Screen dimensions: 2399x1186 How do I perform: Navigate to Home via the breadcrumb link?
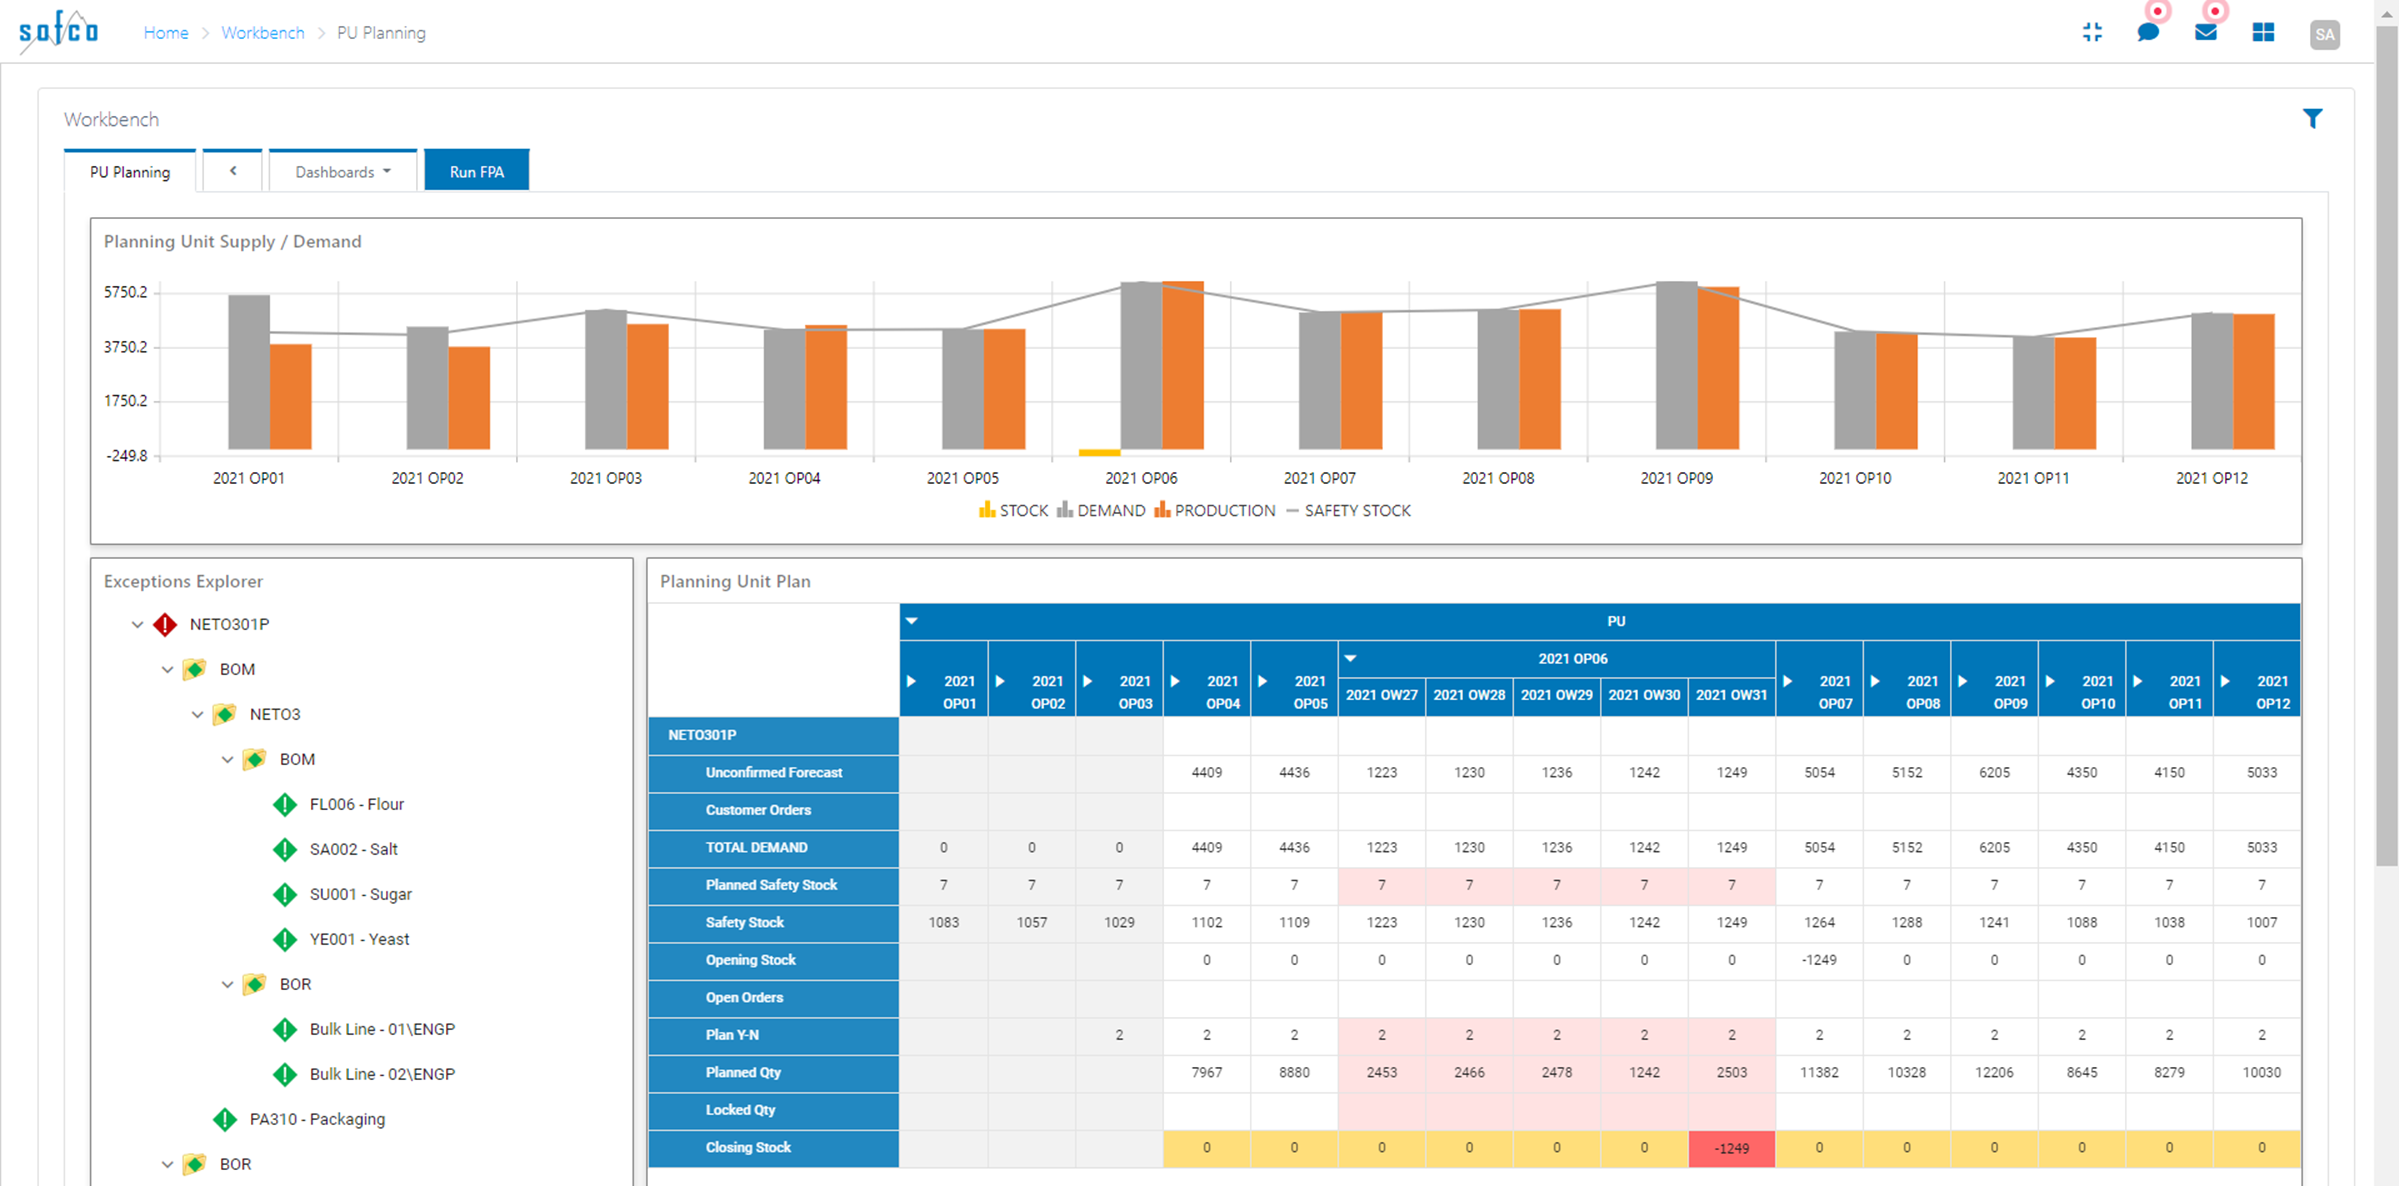coord(166,32)
